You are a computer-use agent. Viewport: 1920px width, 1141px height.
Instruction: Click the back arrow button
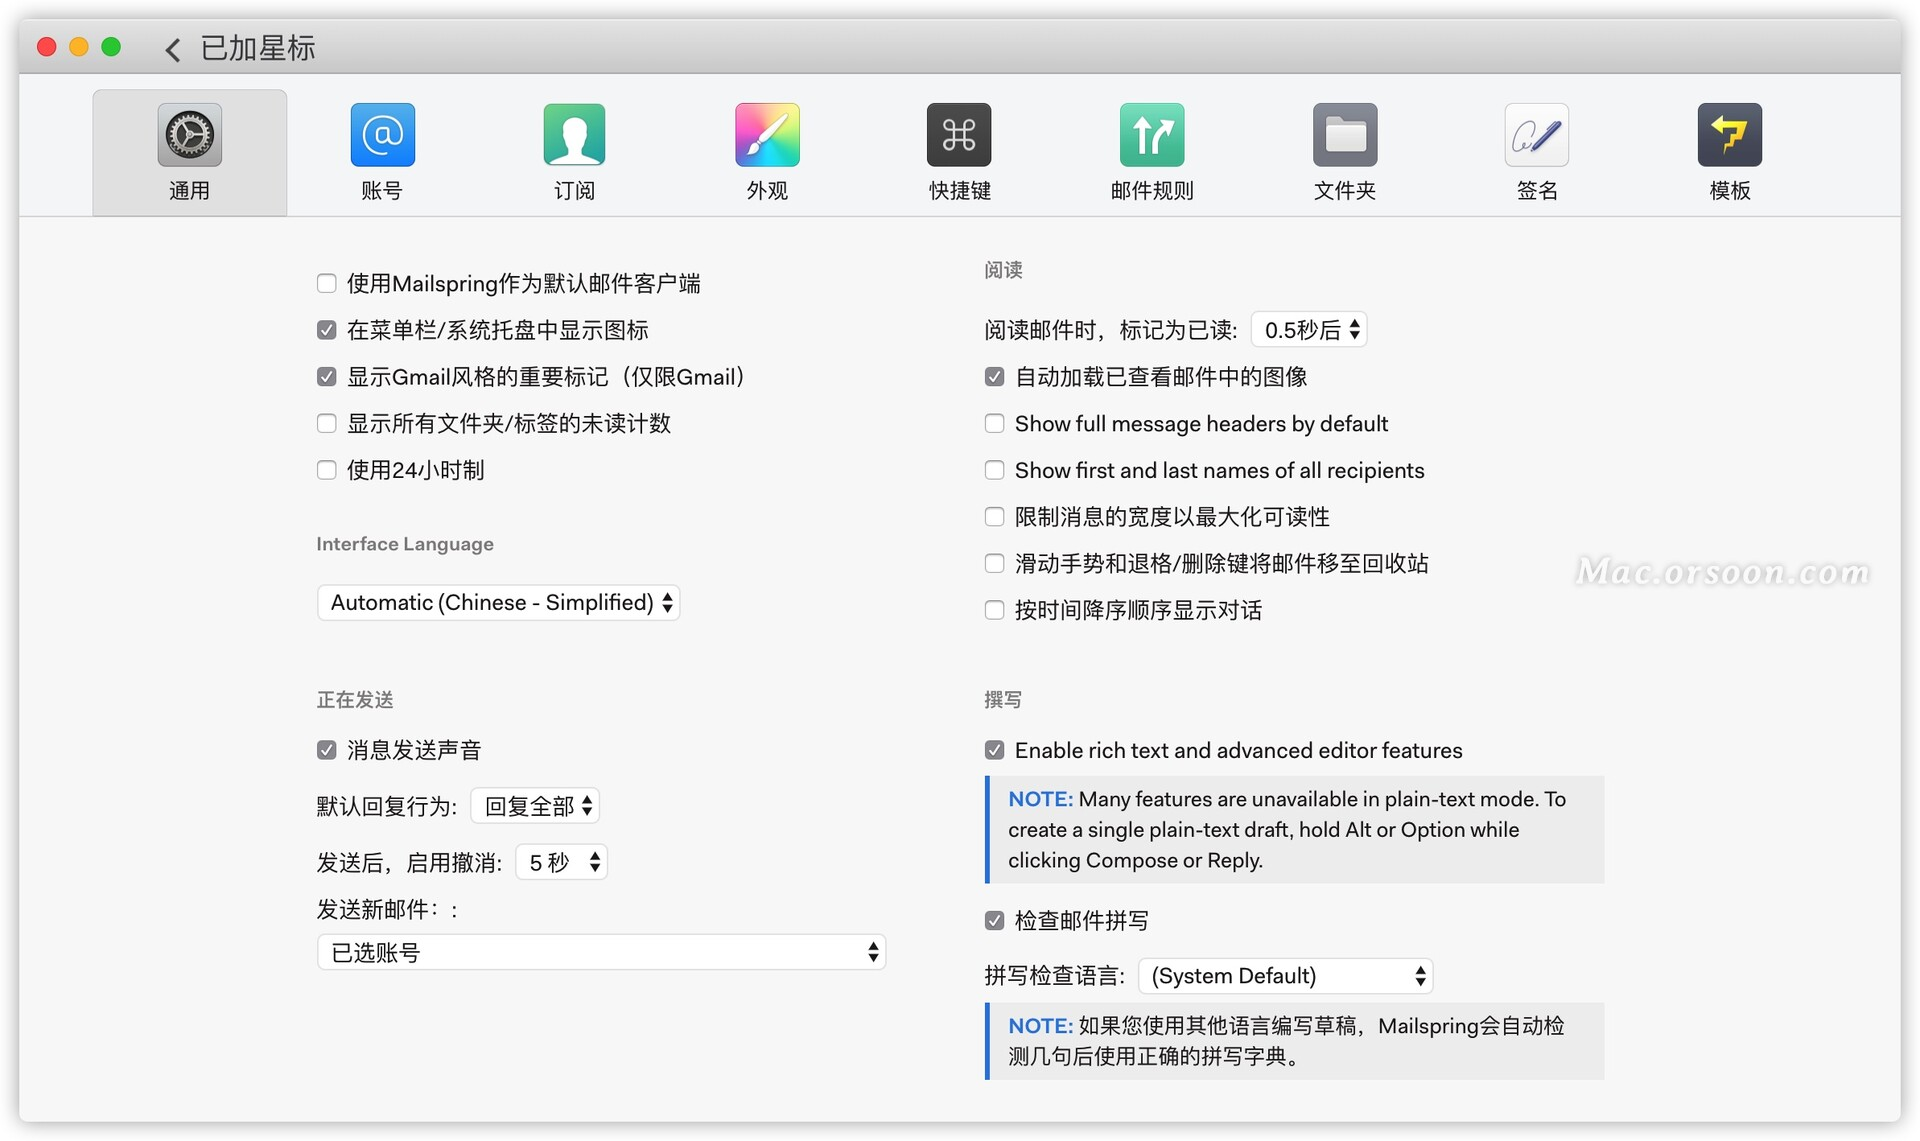(x=171, y=48)
